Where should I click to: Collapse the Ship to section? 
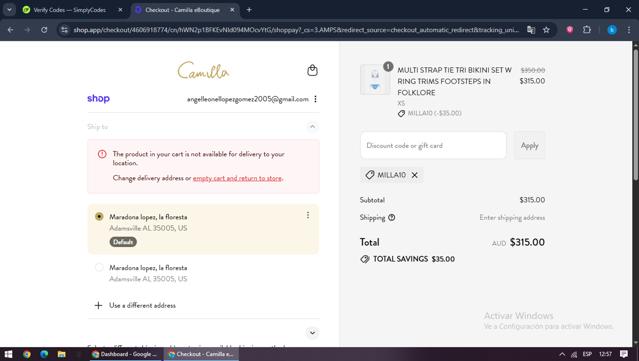coord(312,127)
